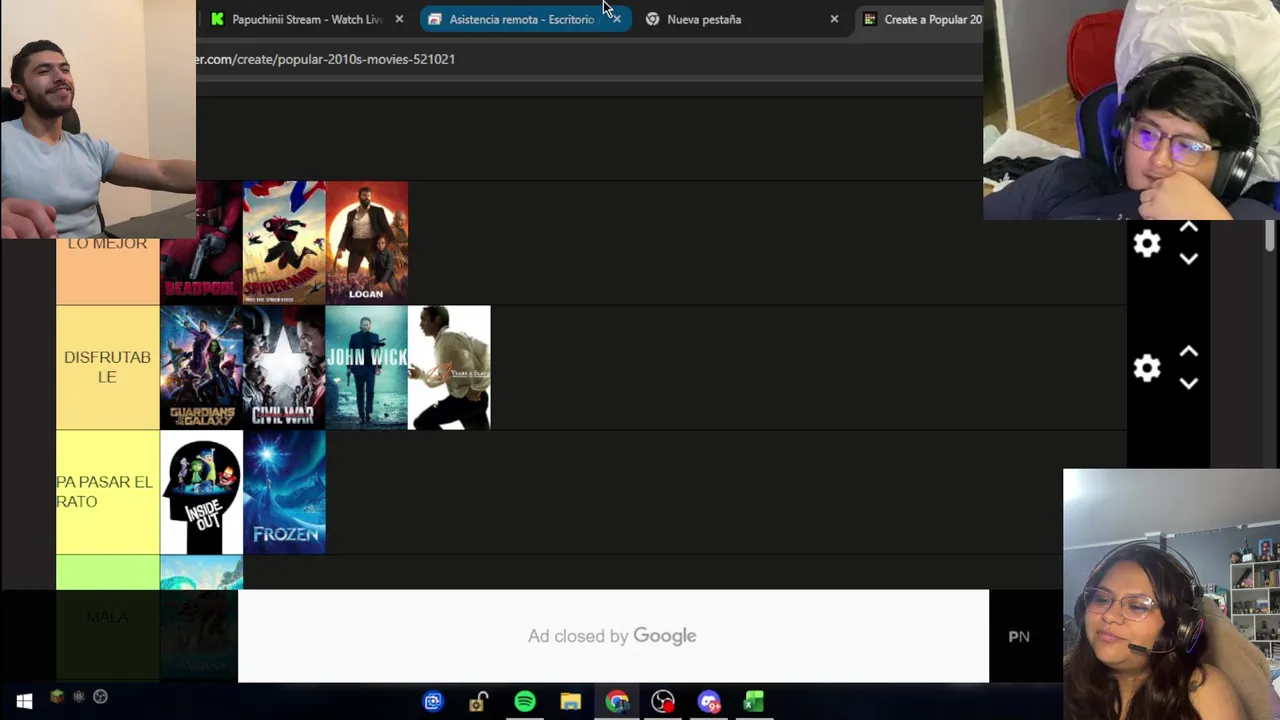Open the Steam-like circular taskbar icon
Viewport: 1280px width, 720px height.
(x=100, y=697)
